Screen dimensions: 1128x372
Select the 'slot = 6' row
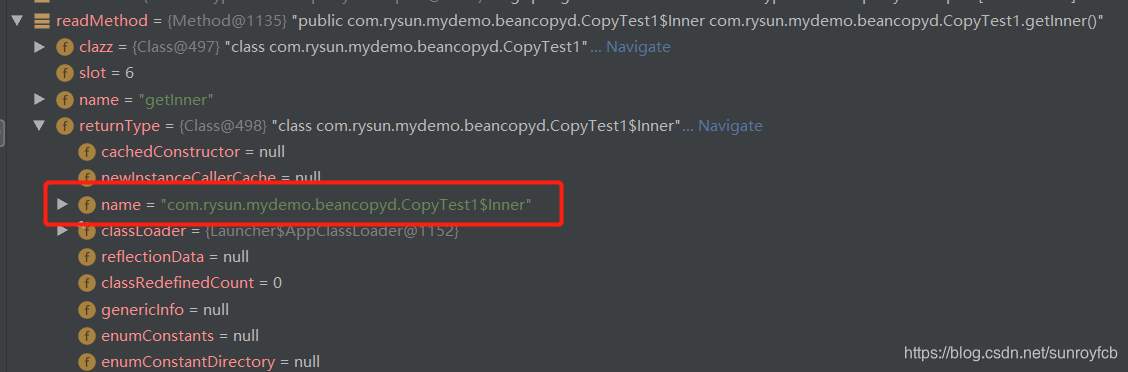(x=106, y=73)
